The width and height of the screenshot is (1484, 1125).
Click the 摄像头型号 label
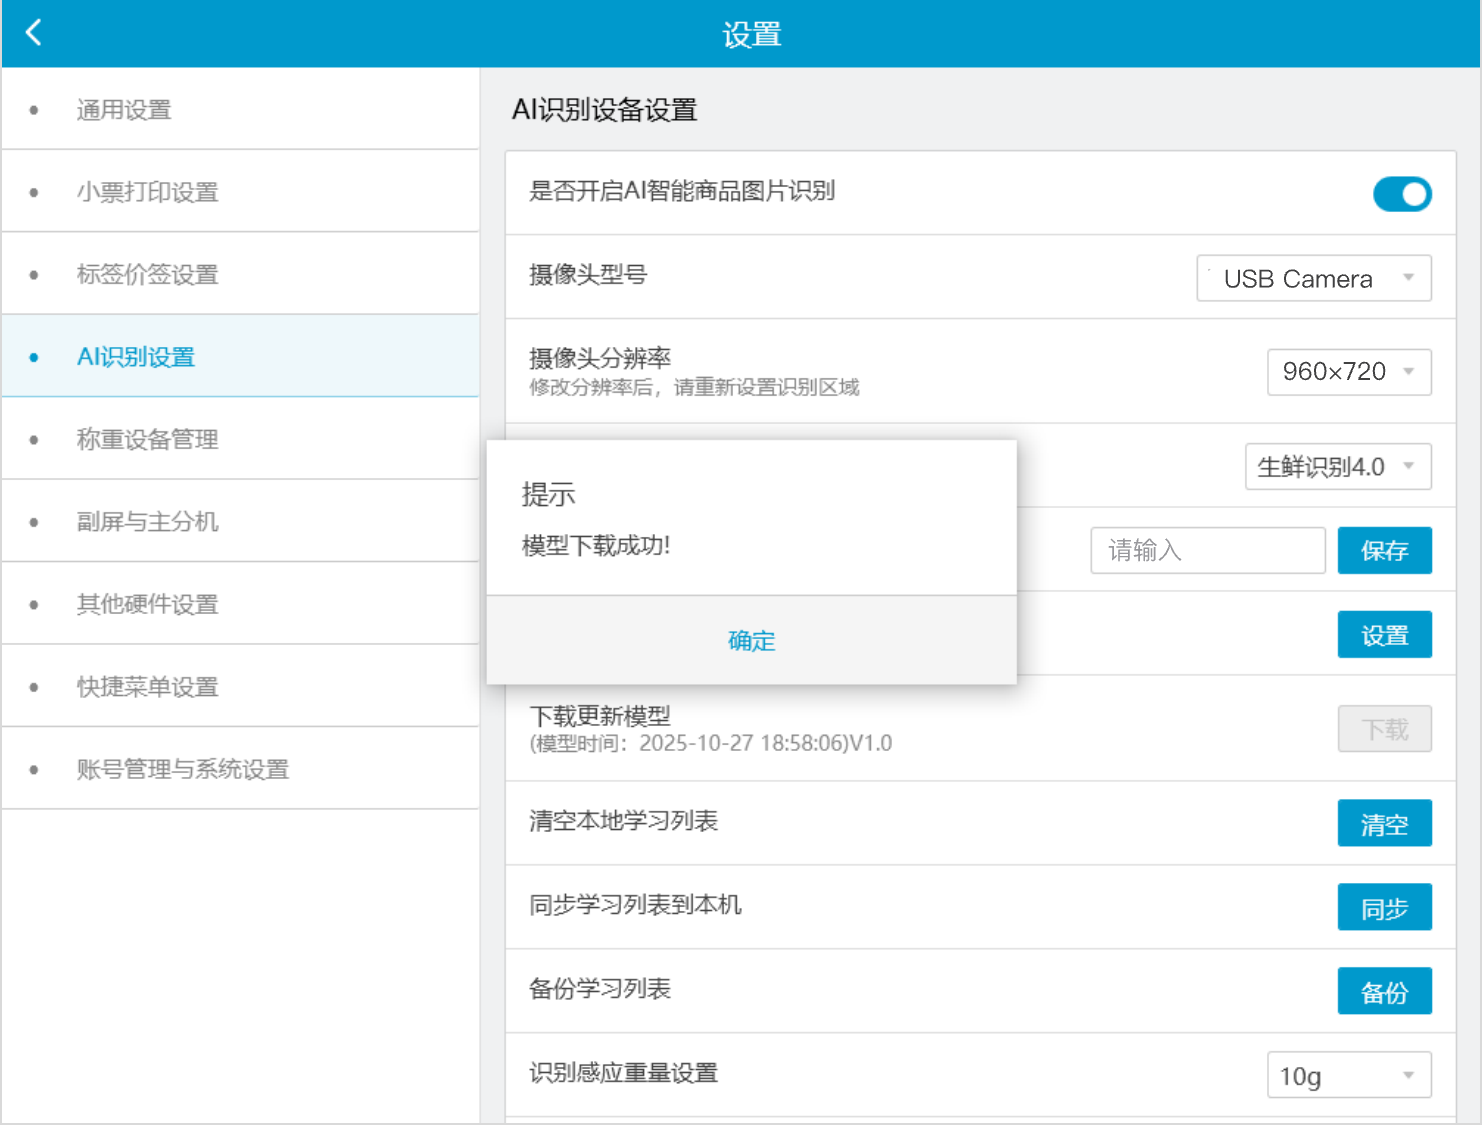(588, 274)
